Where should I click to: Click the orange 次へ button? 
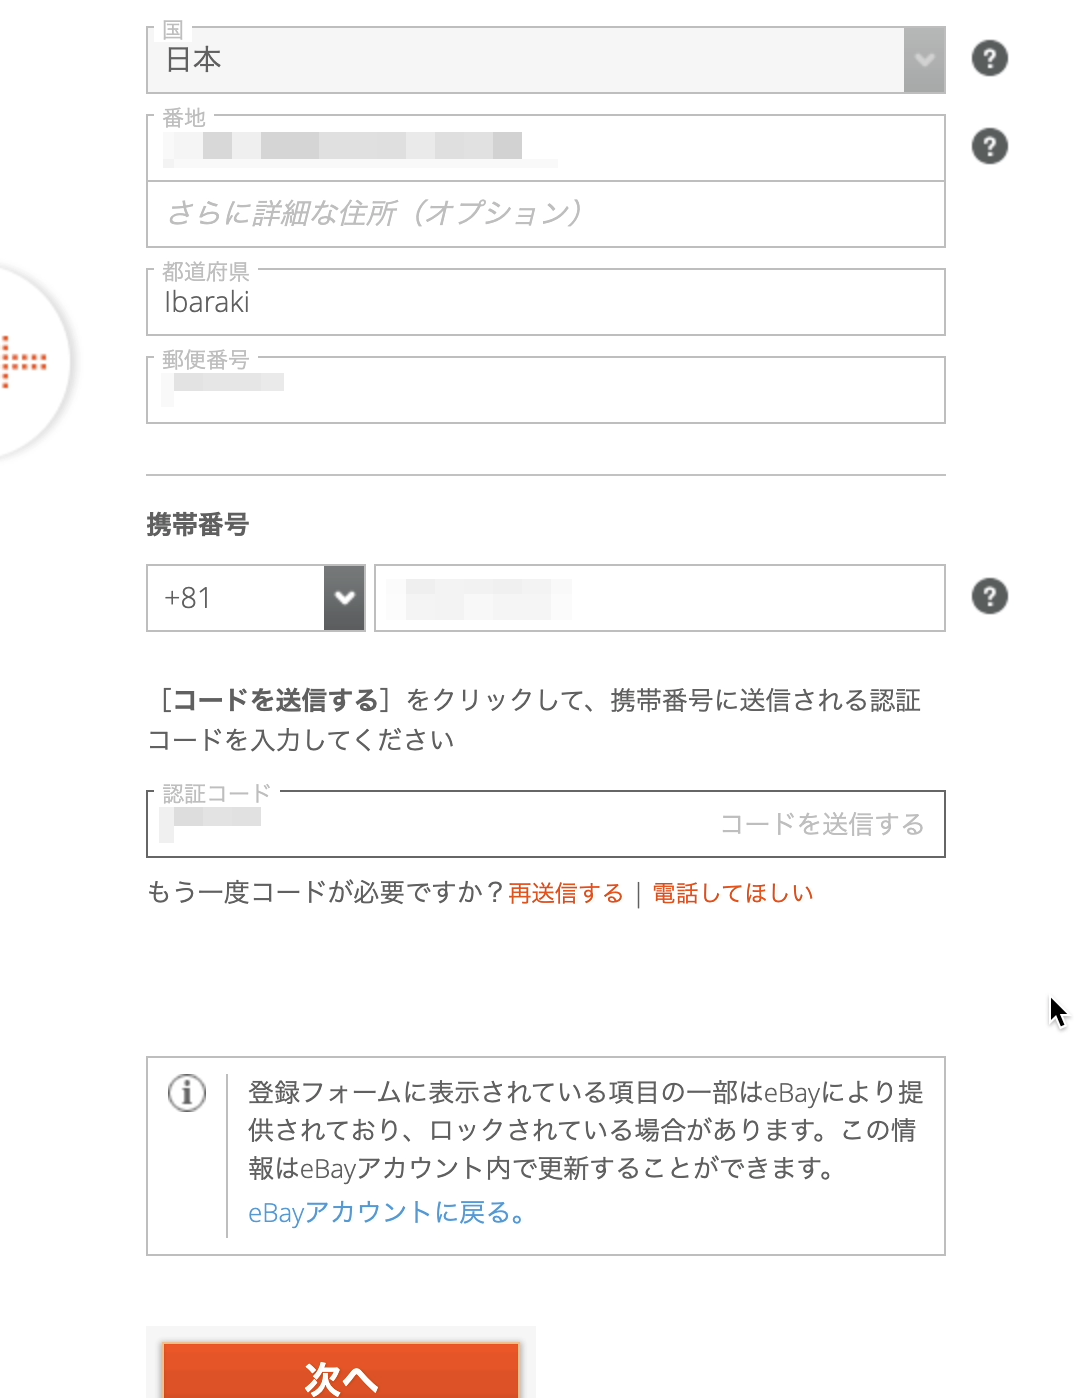click(x=341, y=1372)
